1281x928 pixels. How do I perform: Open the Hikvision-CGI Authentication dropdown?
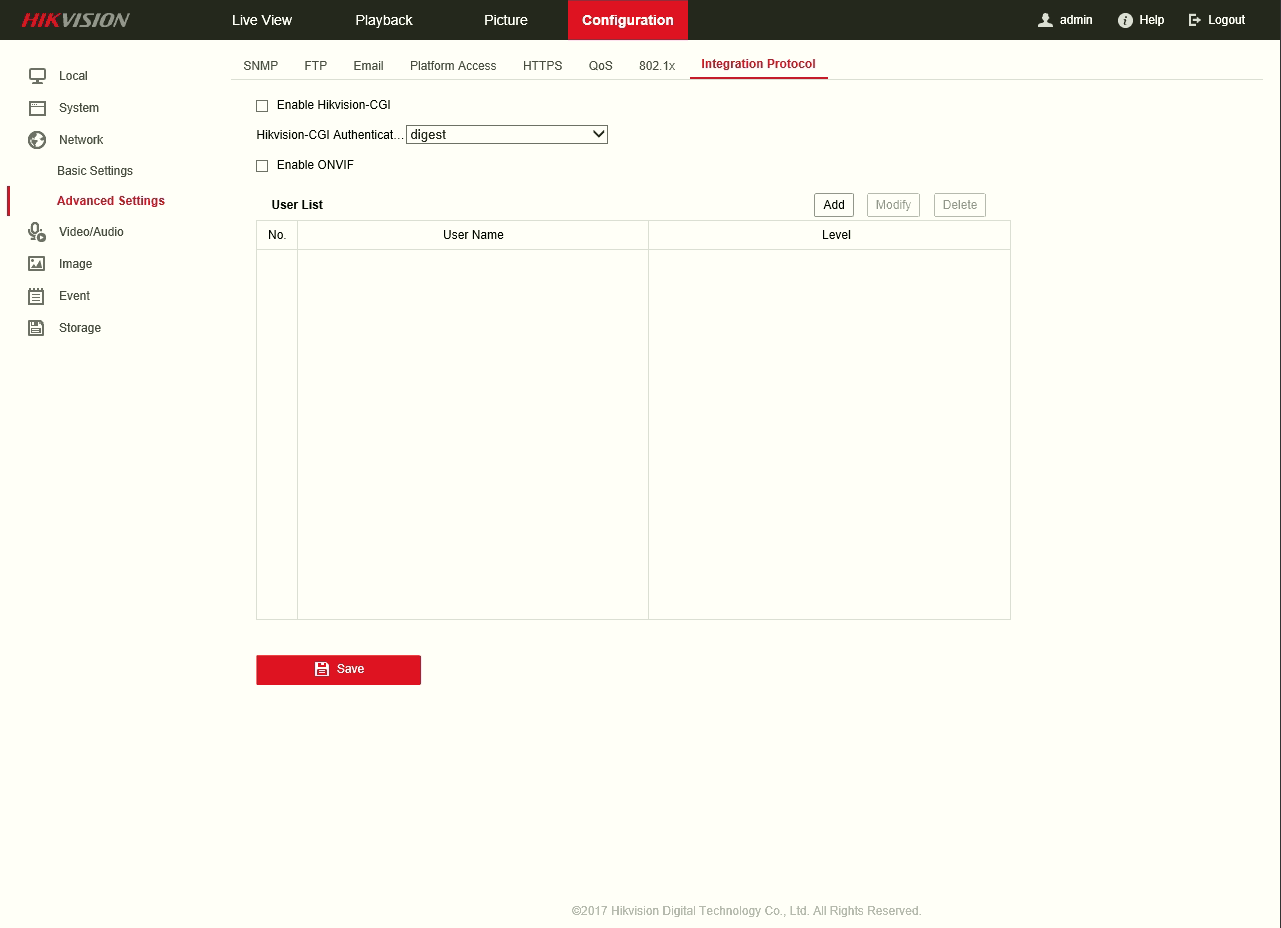(507, 134)
